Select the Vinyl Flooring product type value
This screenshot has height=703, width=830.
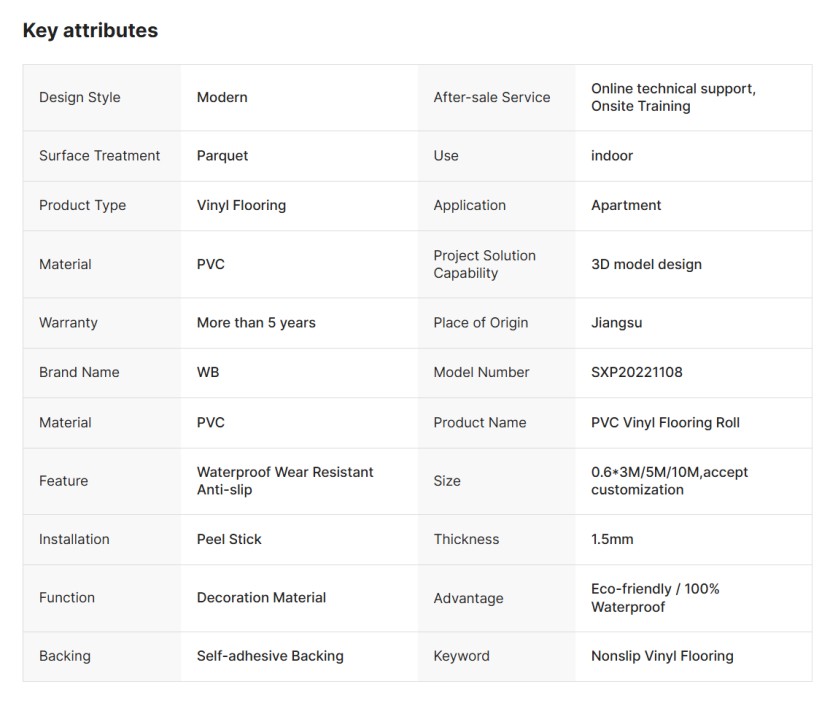241,205
